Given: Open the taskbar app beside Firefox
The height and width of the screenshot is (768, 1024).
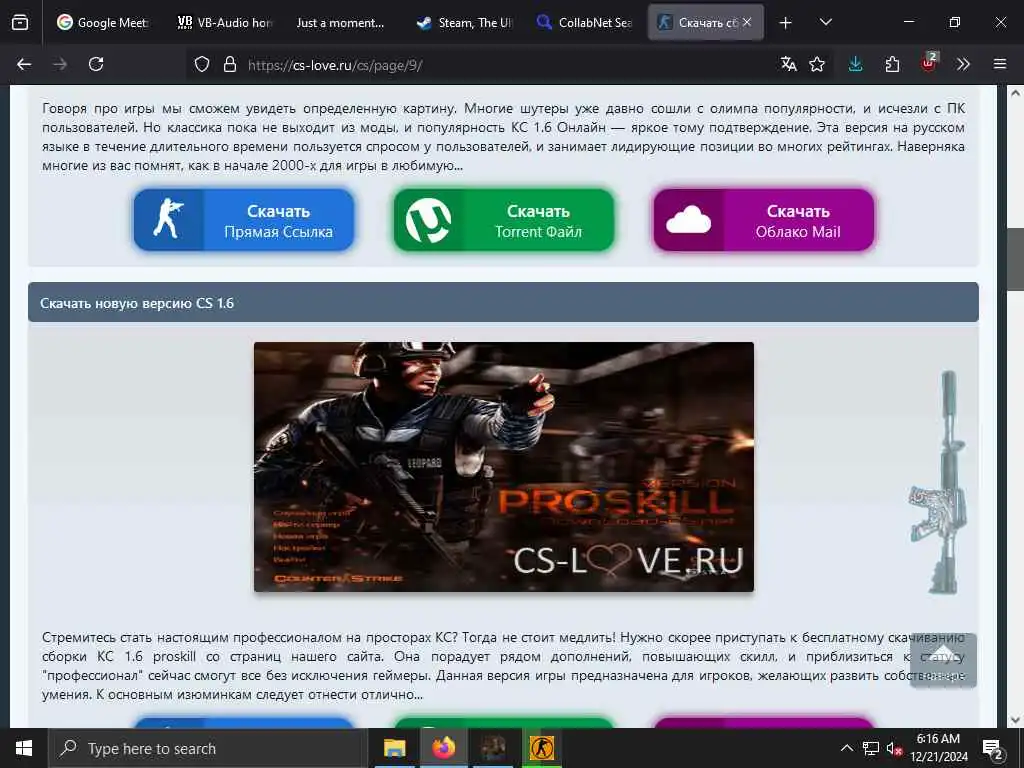Looking at the screenshot, I should click(493, 748).
